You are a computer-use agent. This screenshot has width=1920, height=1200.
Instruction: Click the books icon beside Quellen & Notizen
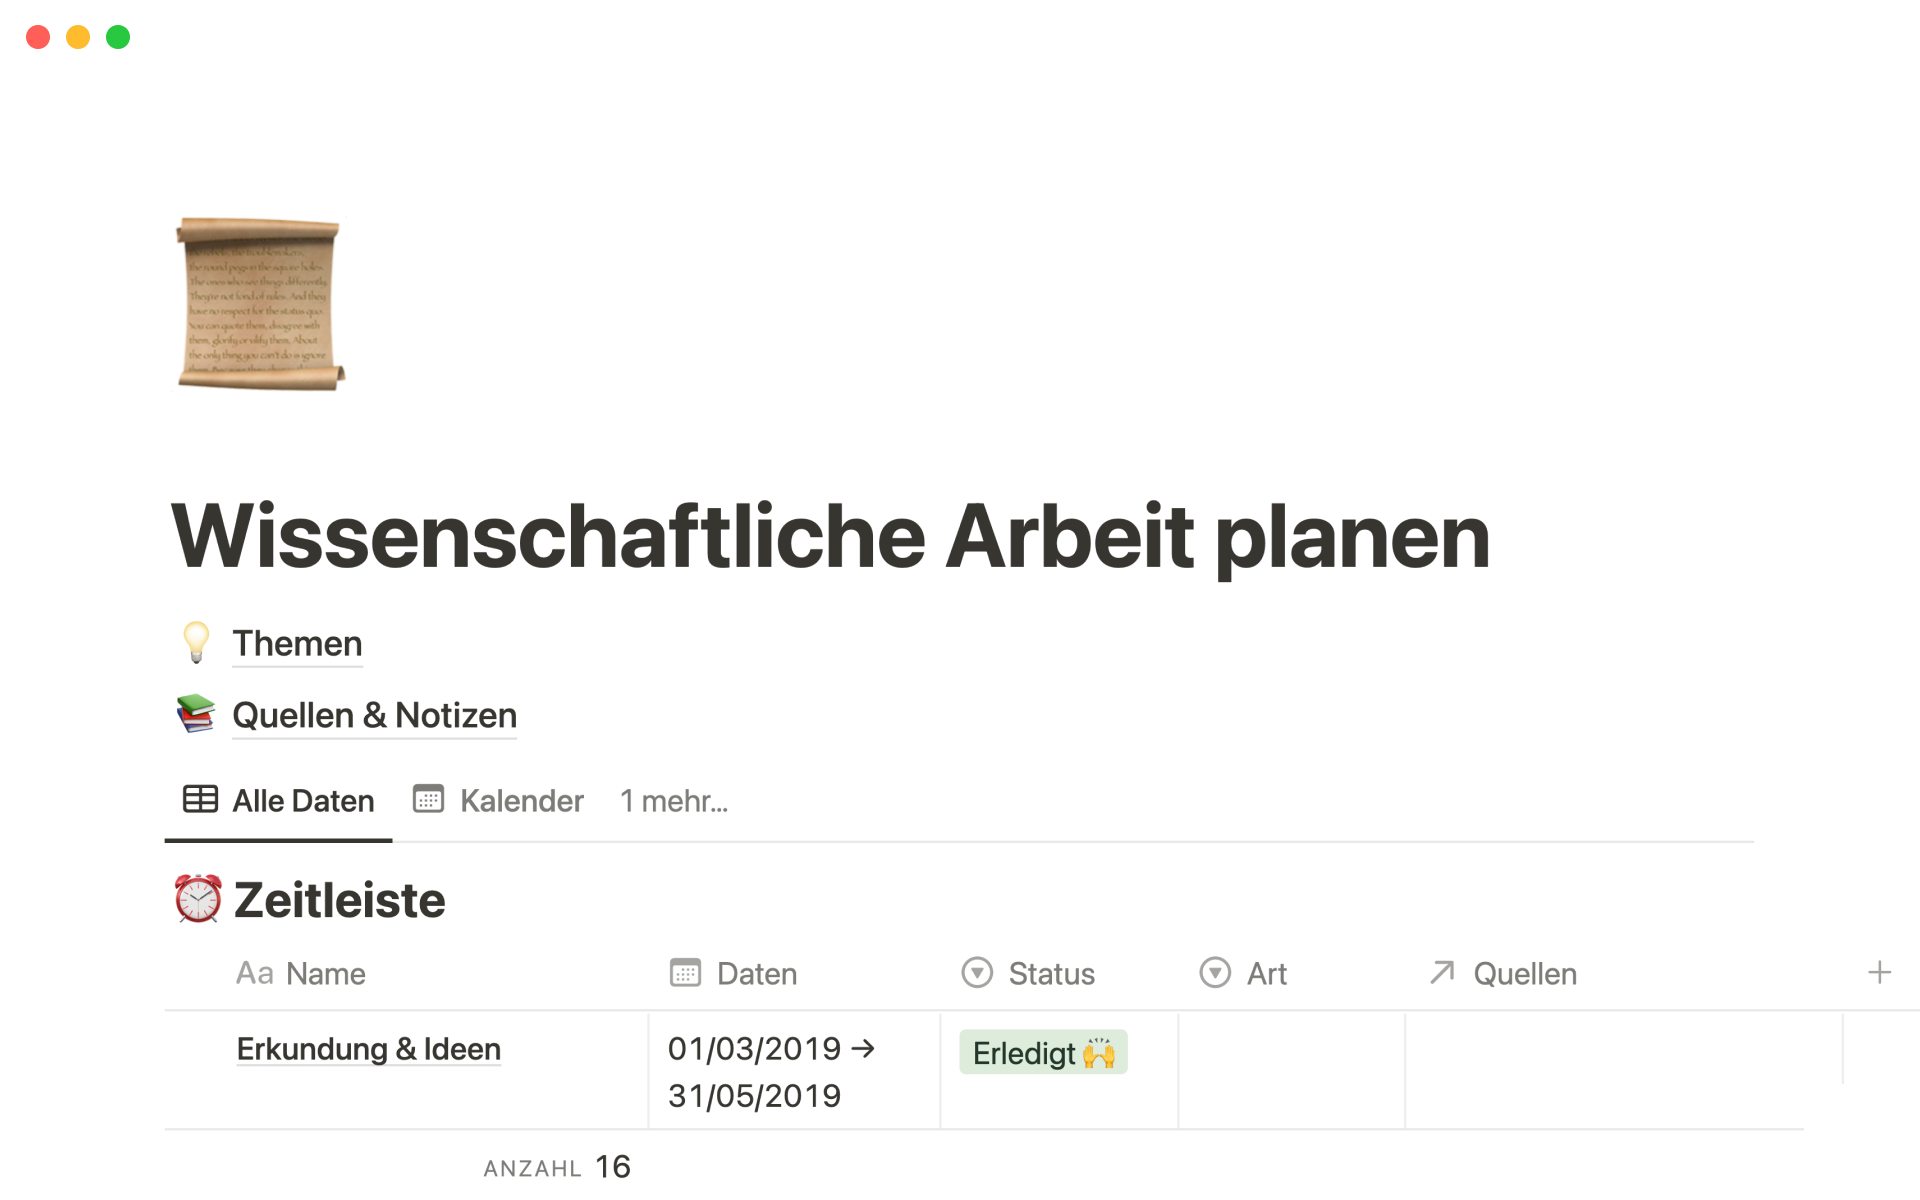[196, 714]
